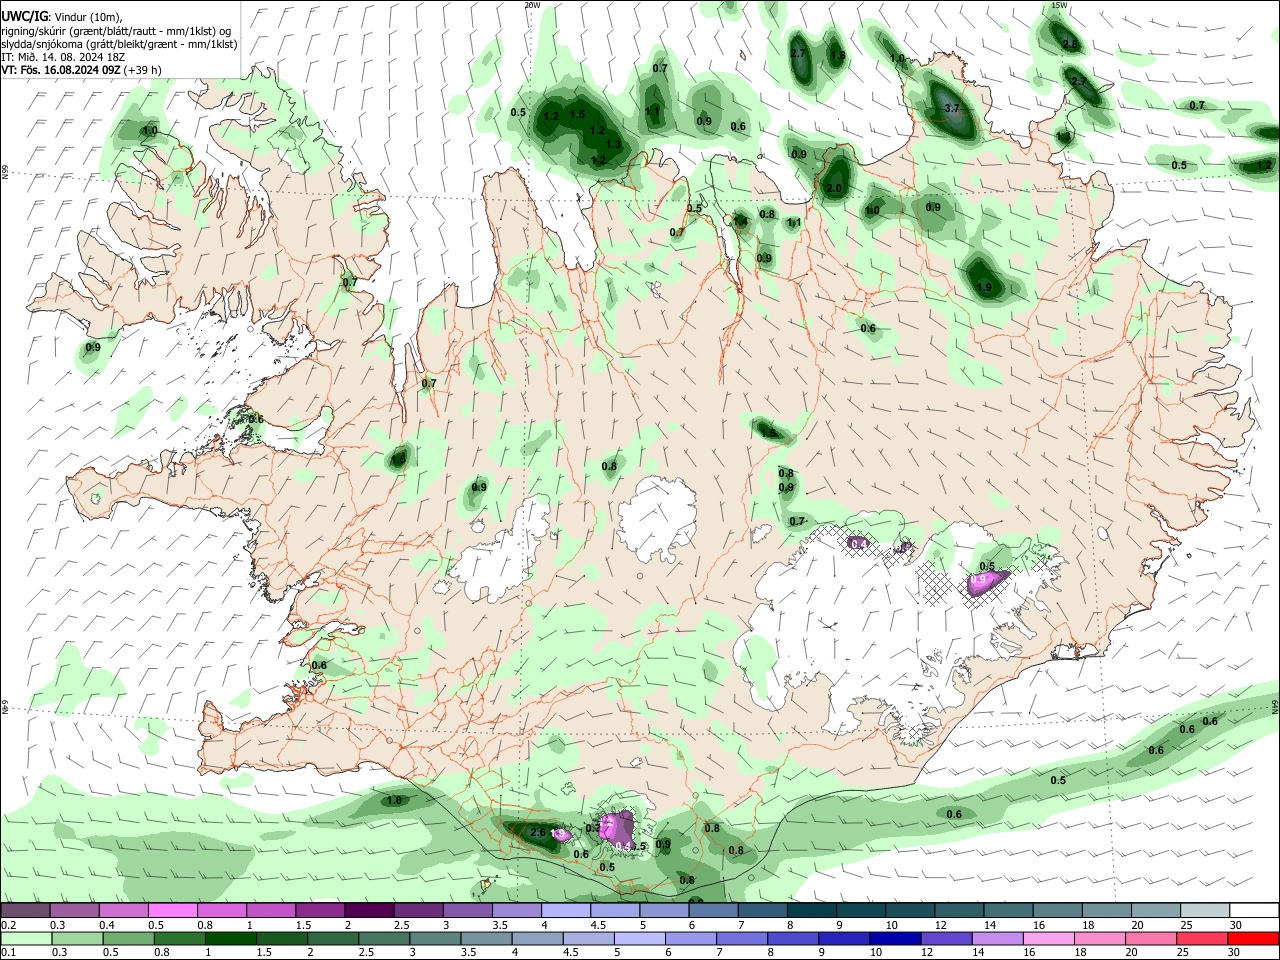Screen dimensions: 1280x960
Task: Choose the bright red 30 mm rain swatch
Action: pyautogui.click(x=1252, y=938)
